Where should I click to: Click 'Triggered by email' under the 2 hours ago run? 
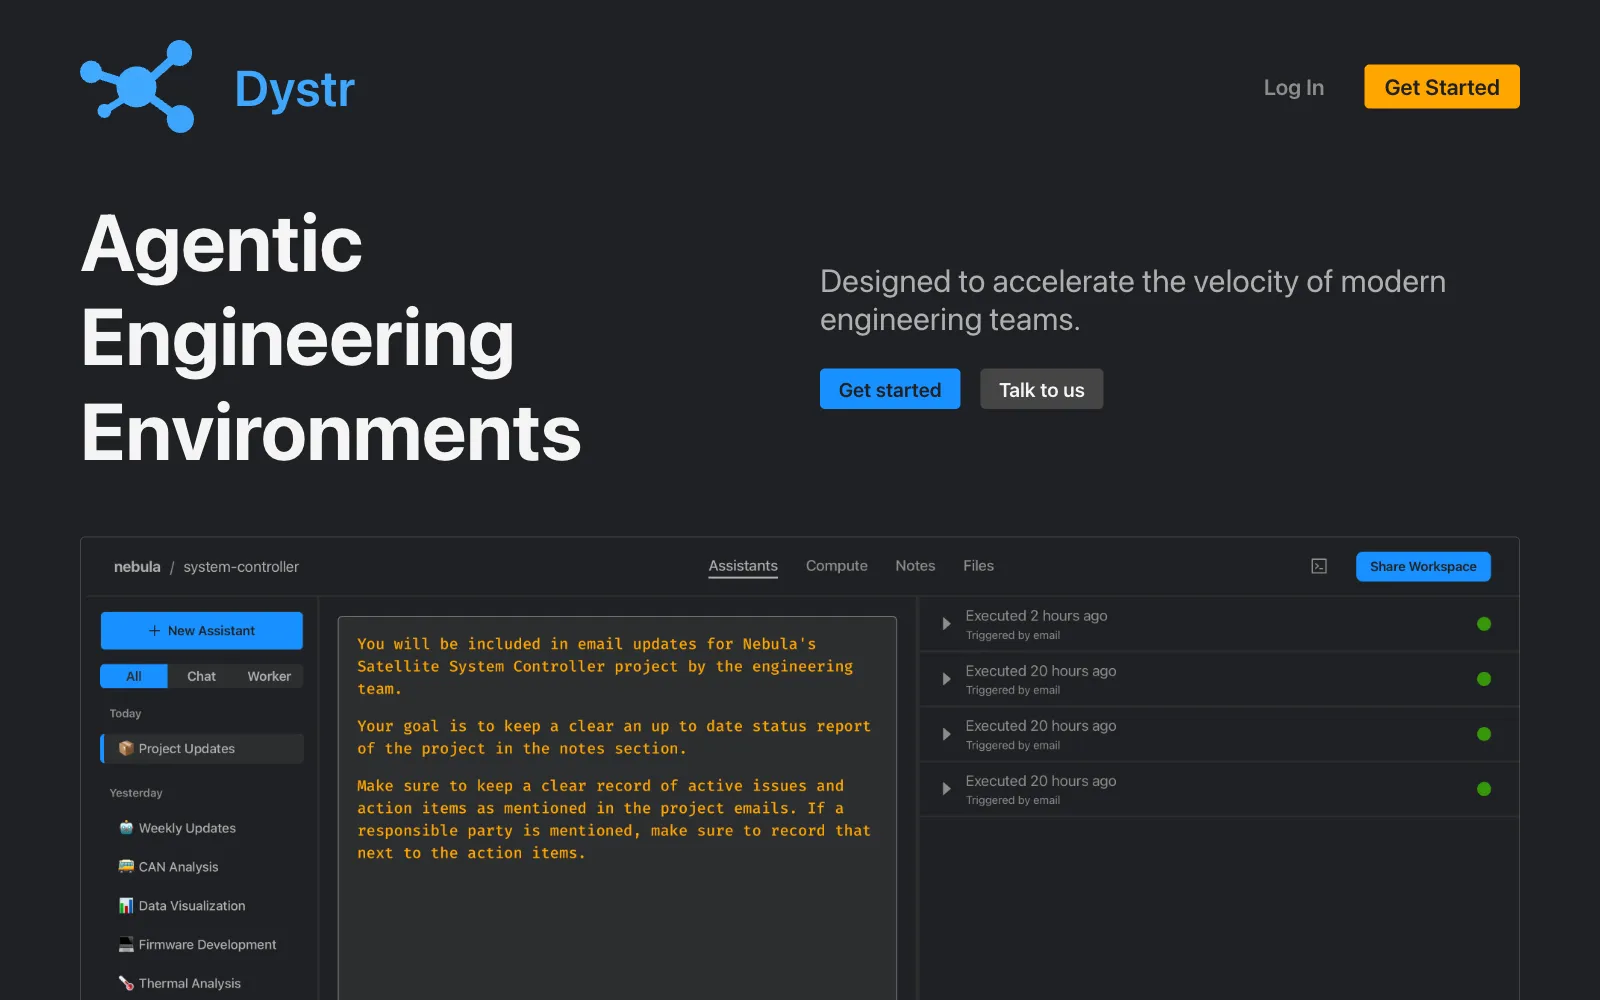pyautogui.click(x=1013, y=636)
